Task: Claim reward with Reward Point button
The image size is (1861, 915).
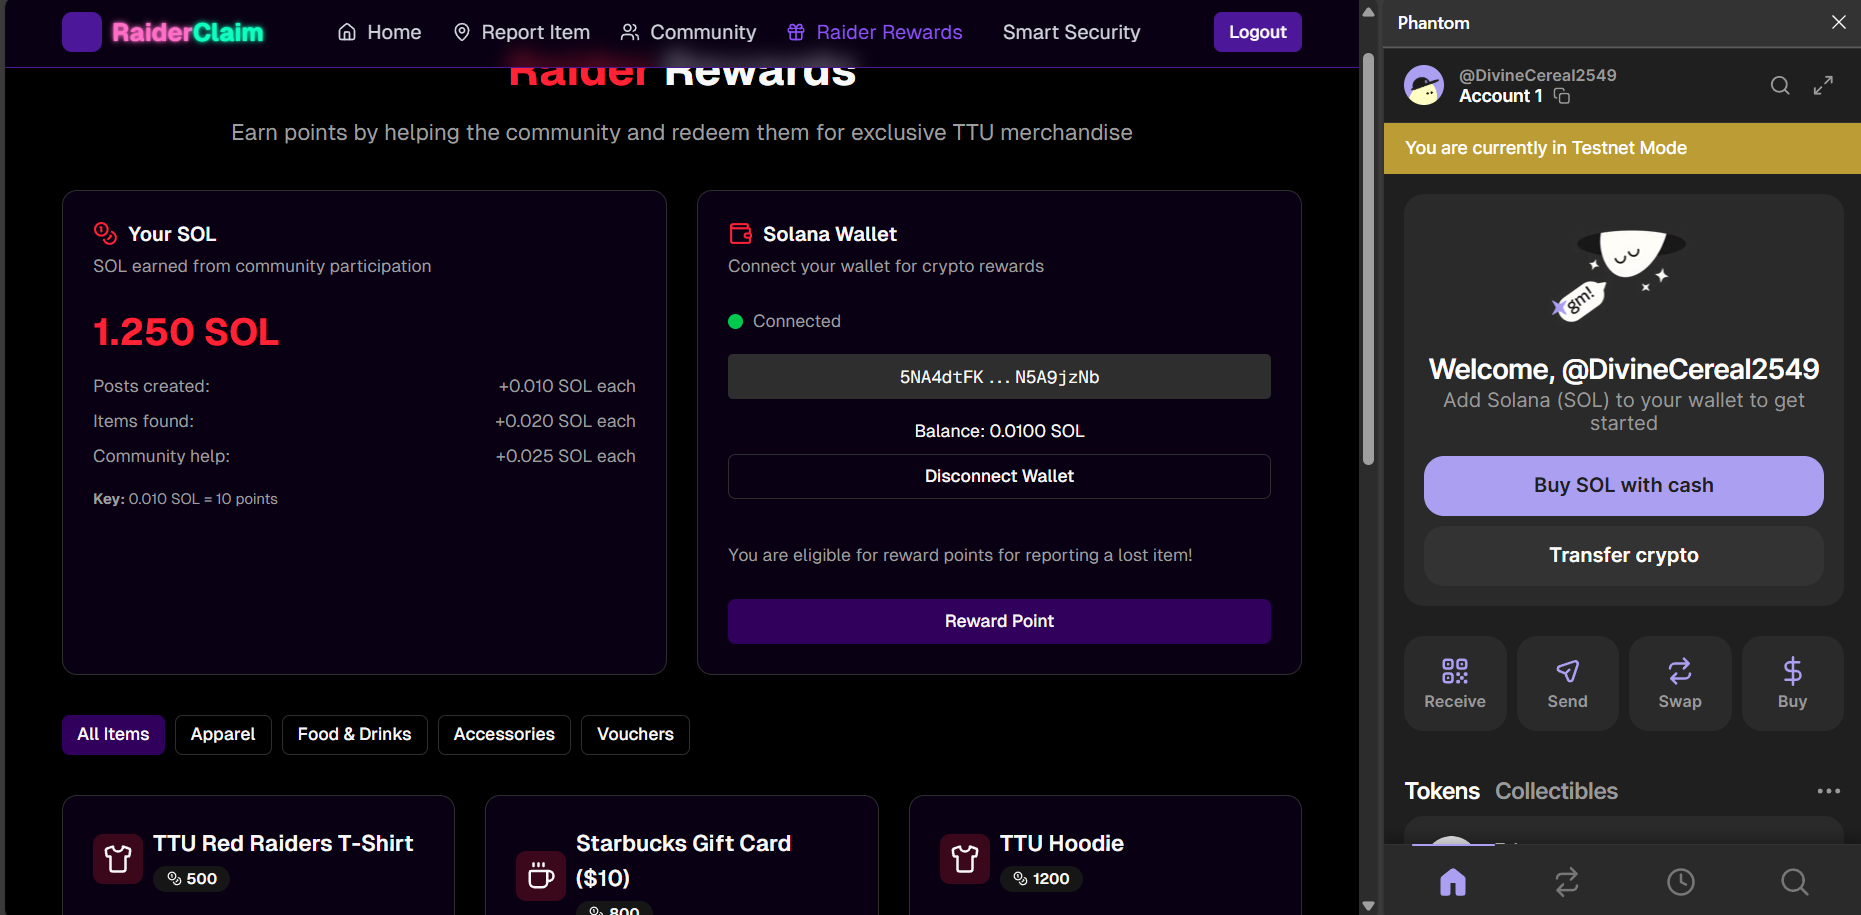Action: pos(999,621)
